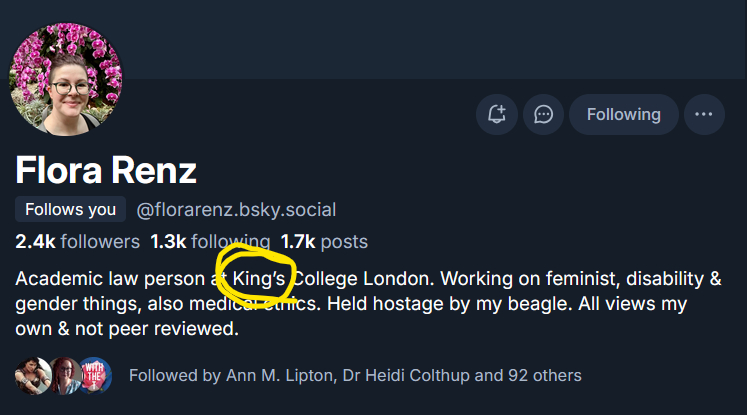Click the second mutual follower avatar

(62, 376)
